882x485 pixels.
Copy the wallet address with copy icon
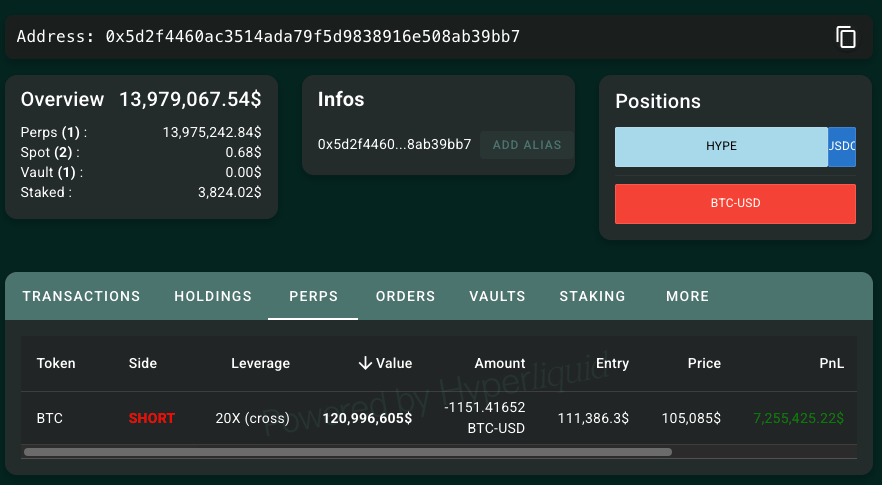click(x=845, y=37)
